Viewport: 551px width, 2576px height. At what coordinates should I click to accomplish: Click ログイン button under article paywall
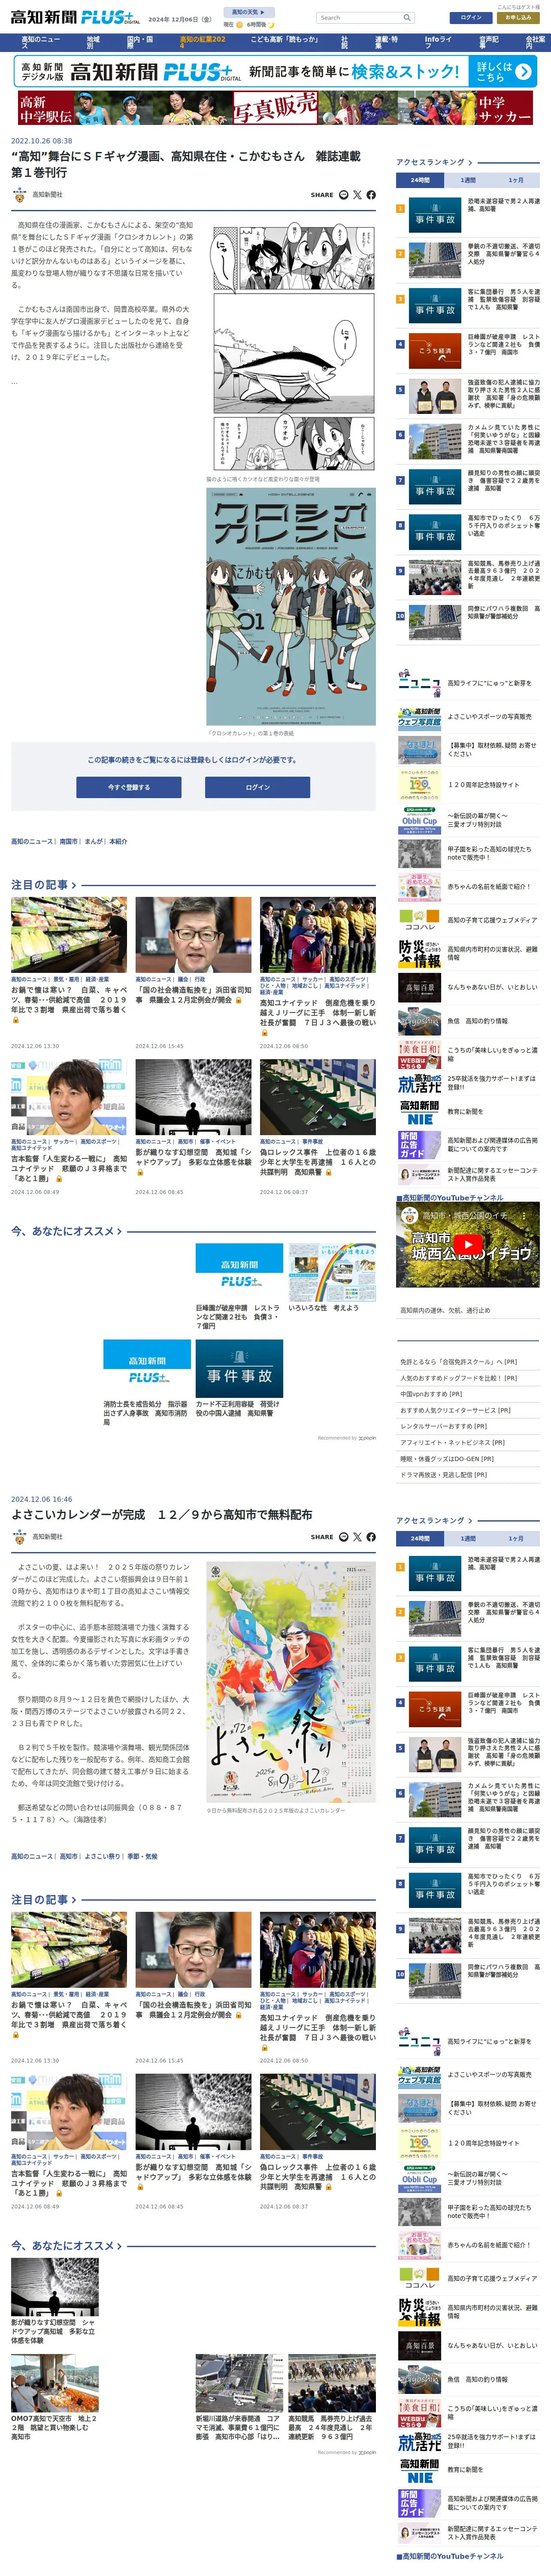[x=258, y=787]
